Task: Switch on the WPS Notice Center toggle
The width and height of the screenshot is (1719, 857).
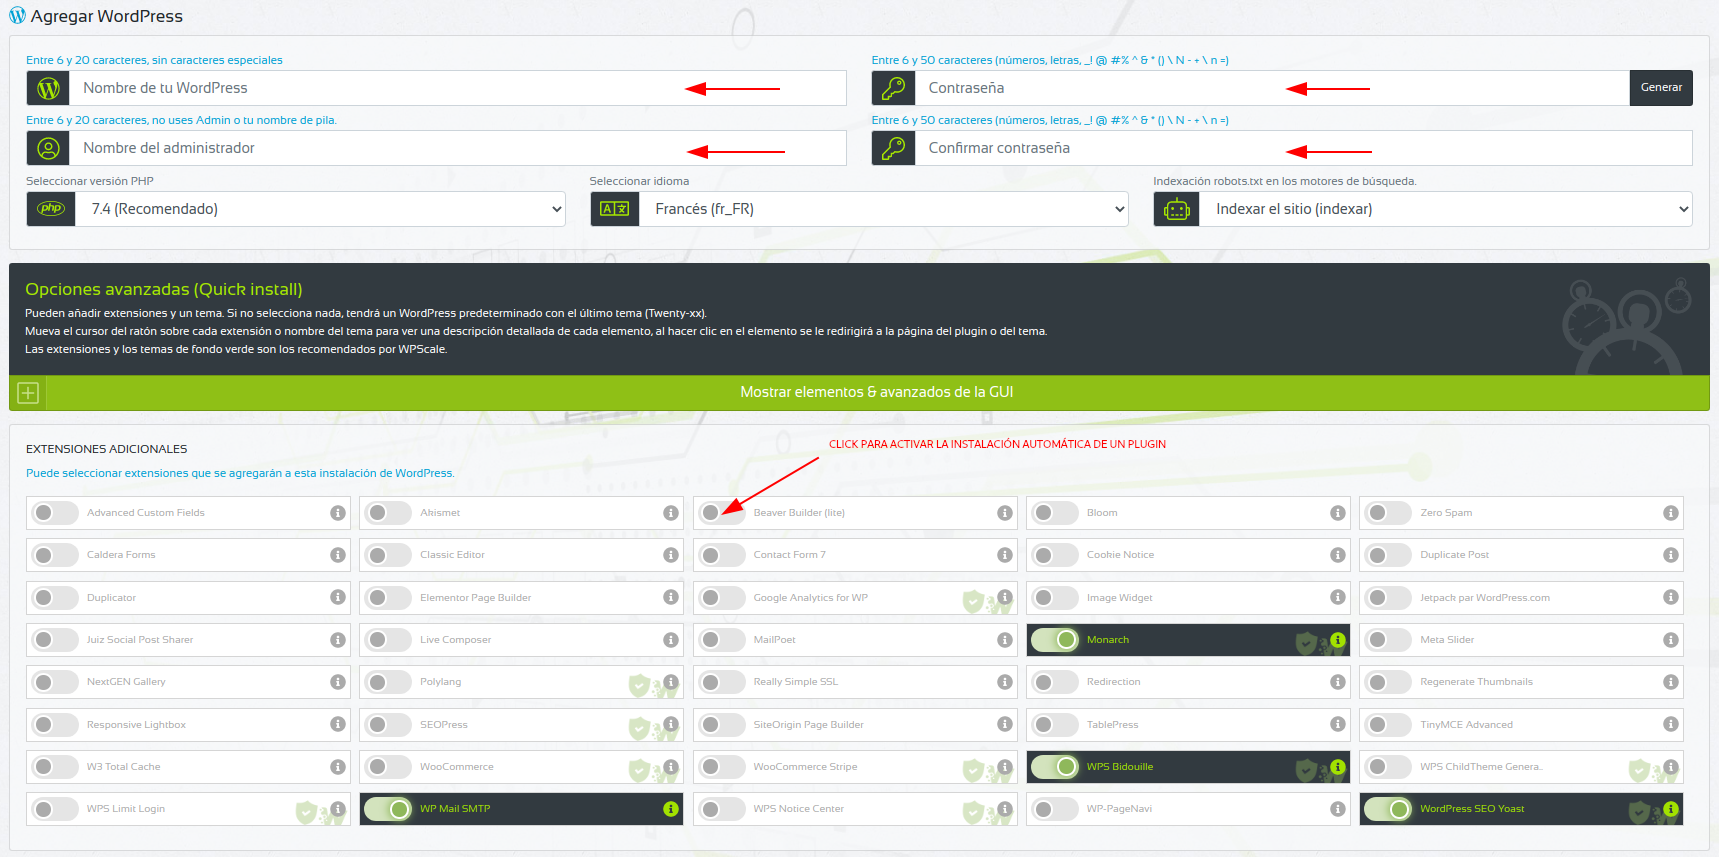Action: click(721, 809)
